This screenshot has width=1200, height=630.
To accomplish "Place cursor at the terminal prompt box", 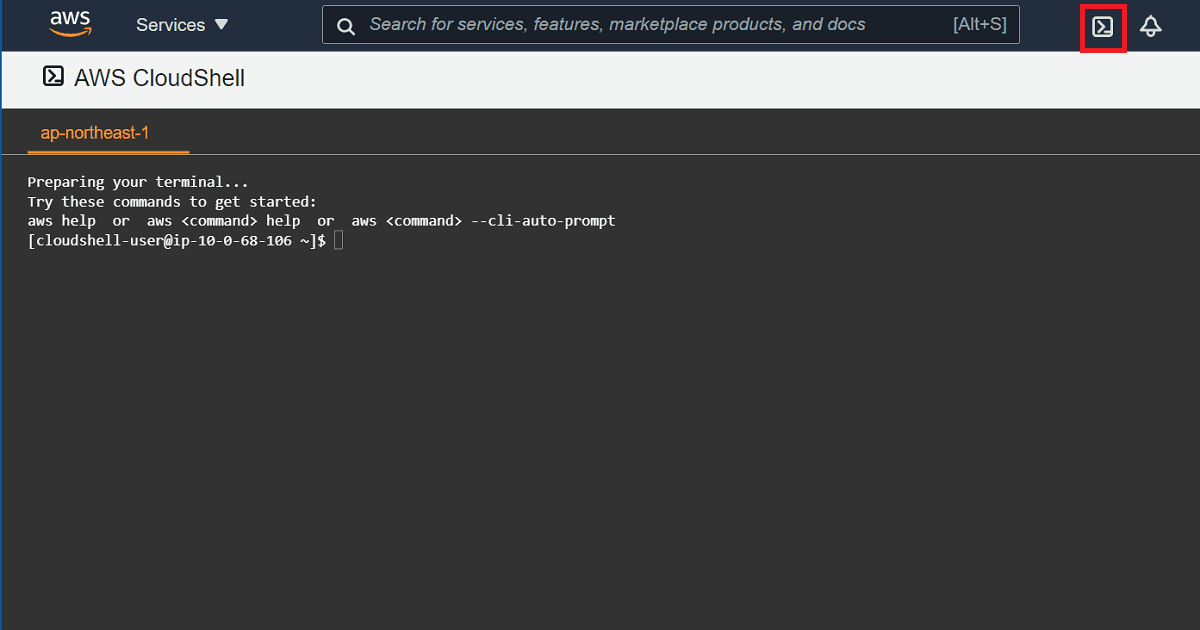I will [x=339, y=240].
